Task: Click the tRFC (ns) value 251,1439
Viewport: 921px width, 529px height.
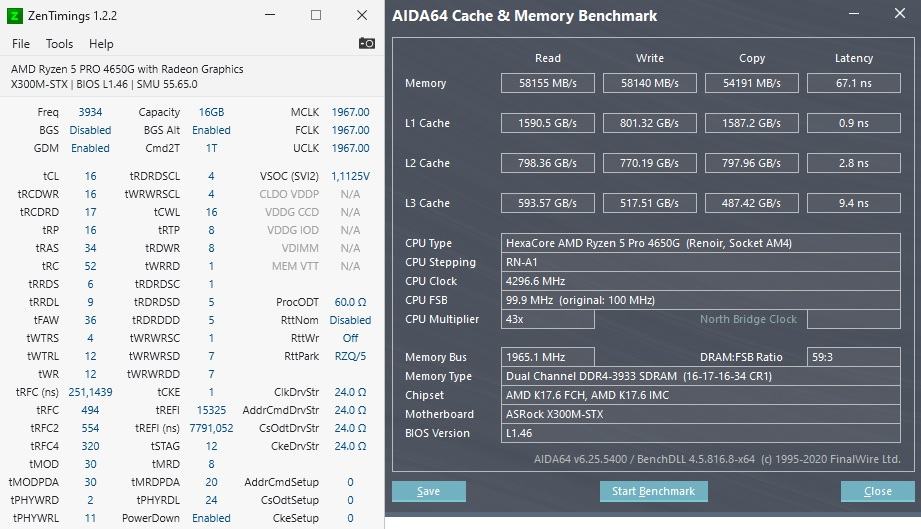Action: pos(90,392)
